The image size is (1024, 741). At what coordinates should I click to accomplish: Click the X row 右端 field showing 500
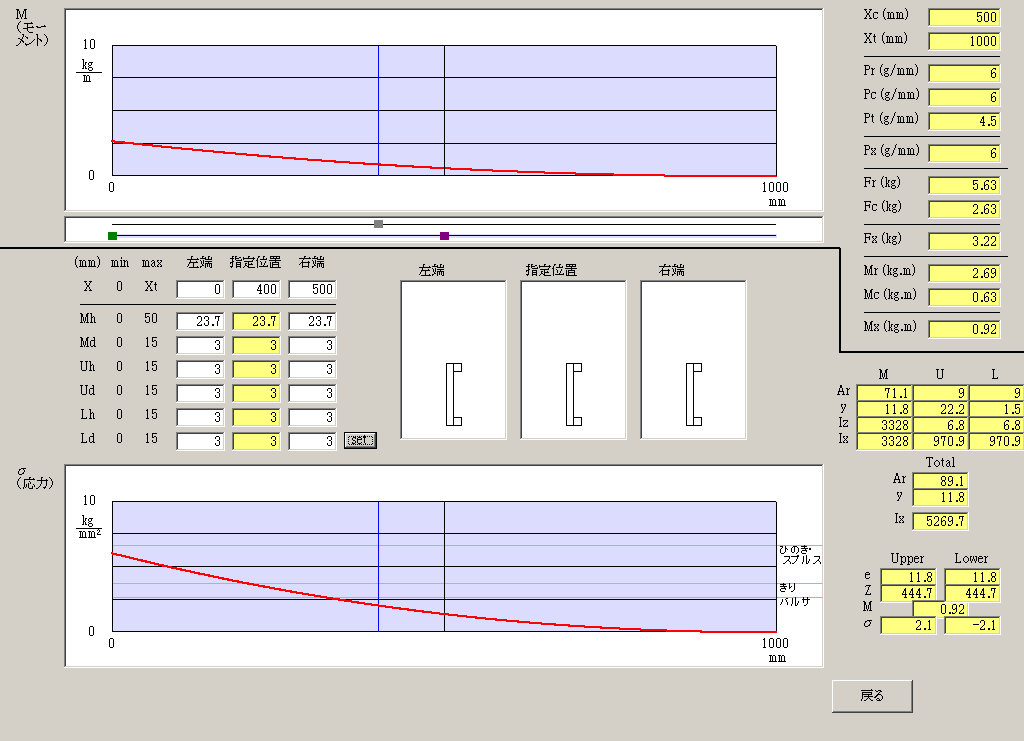tap(312, 290)
